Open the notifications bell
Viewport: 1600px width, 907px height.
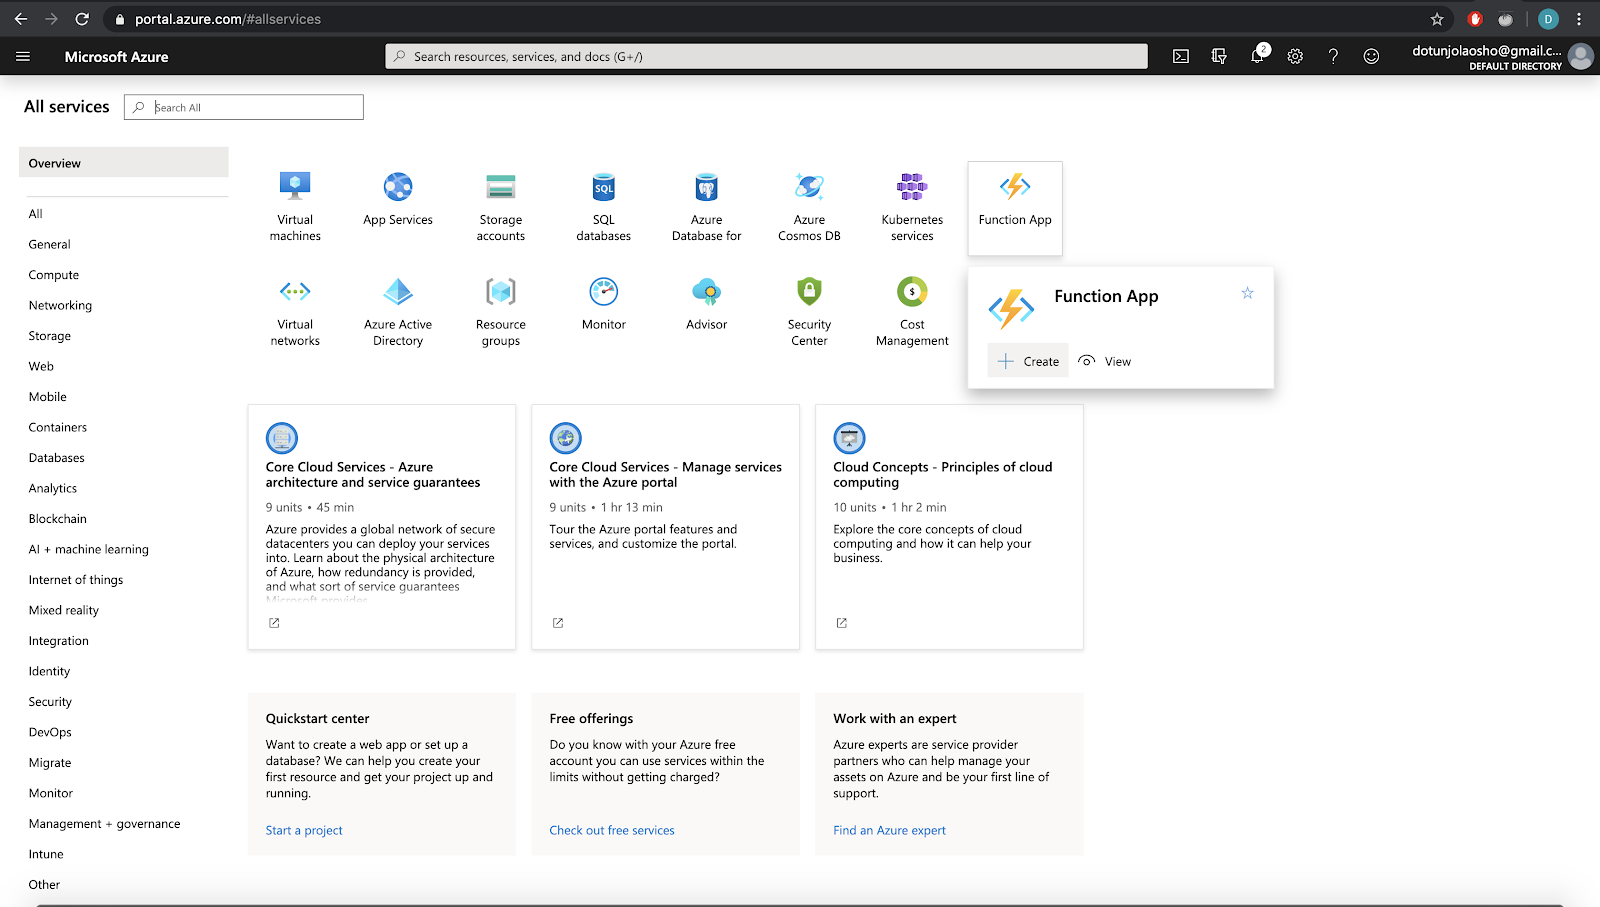tap(1258, 57)
